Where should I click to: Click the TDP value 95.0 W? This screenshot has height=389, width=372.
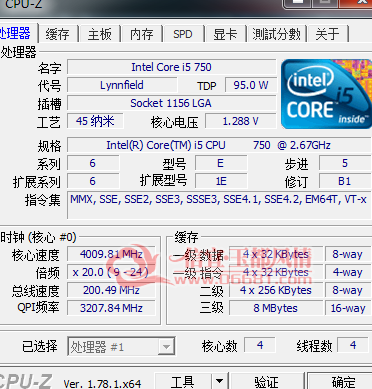coord(251,85)
